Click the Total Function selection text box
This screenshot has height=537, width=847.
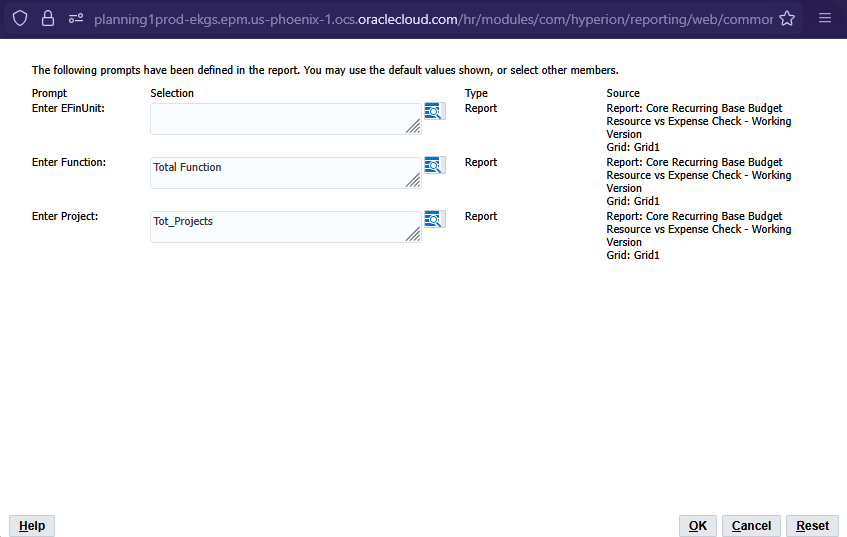click(286, 173)
